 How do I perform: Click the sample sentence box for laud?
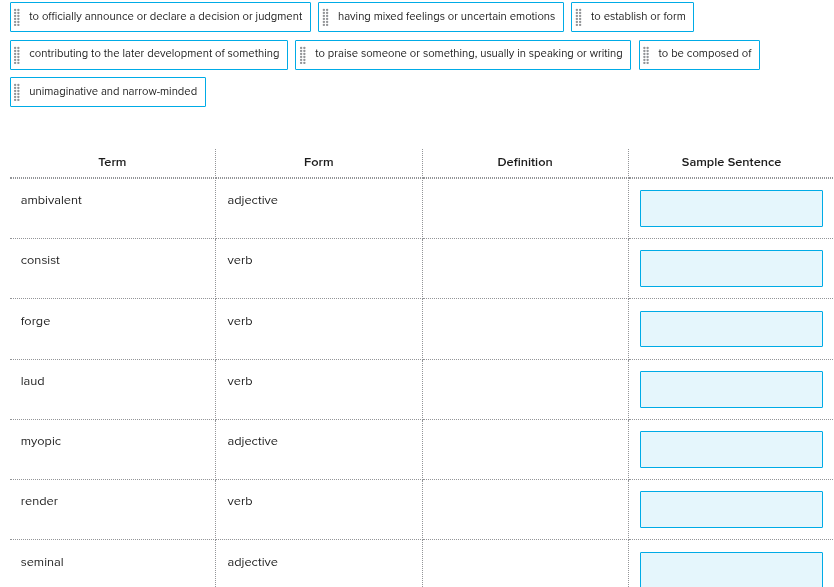[731, 390]
